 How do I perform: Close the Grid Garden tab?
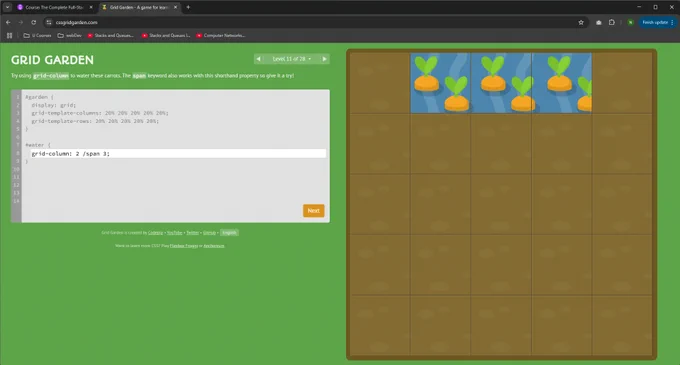tap(175, 7)
